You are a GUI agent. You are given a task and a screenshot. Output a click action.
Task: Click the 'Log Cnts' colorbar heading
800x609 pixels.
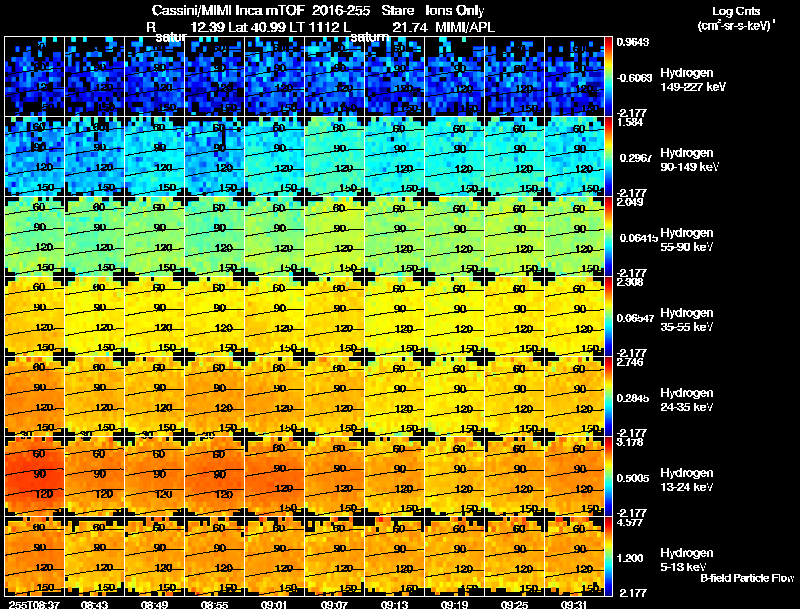pos(736,11)
